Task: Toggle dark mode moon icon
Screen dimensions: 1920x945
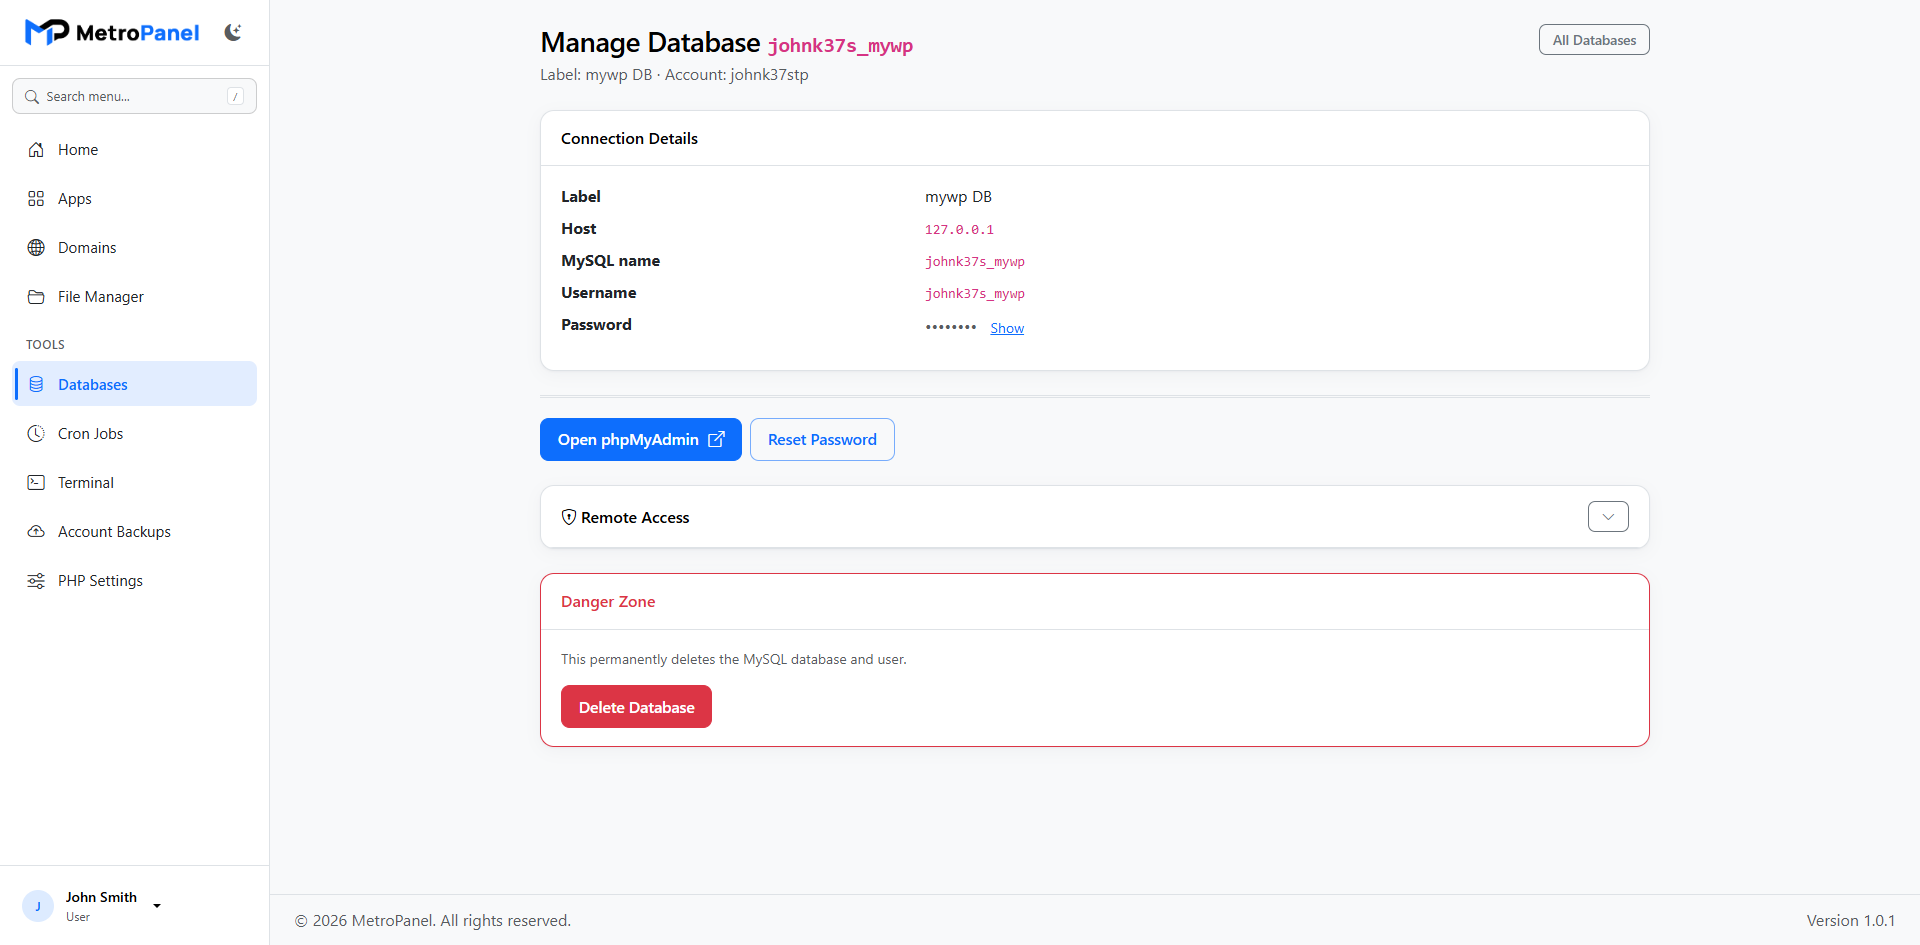Action: pos(233,33)
